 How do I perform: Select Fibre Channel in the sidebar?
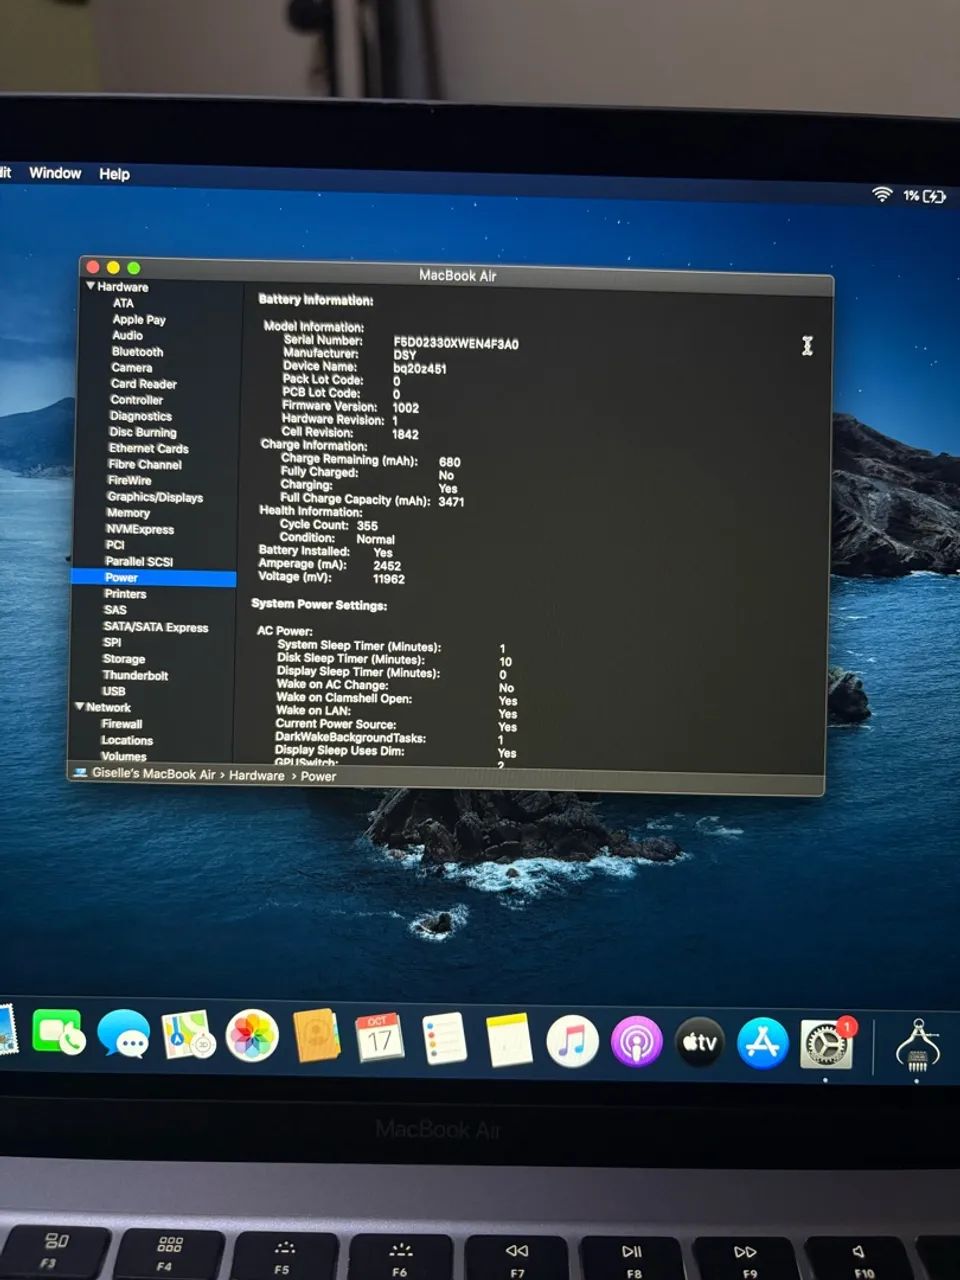(145, 464)
